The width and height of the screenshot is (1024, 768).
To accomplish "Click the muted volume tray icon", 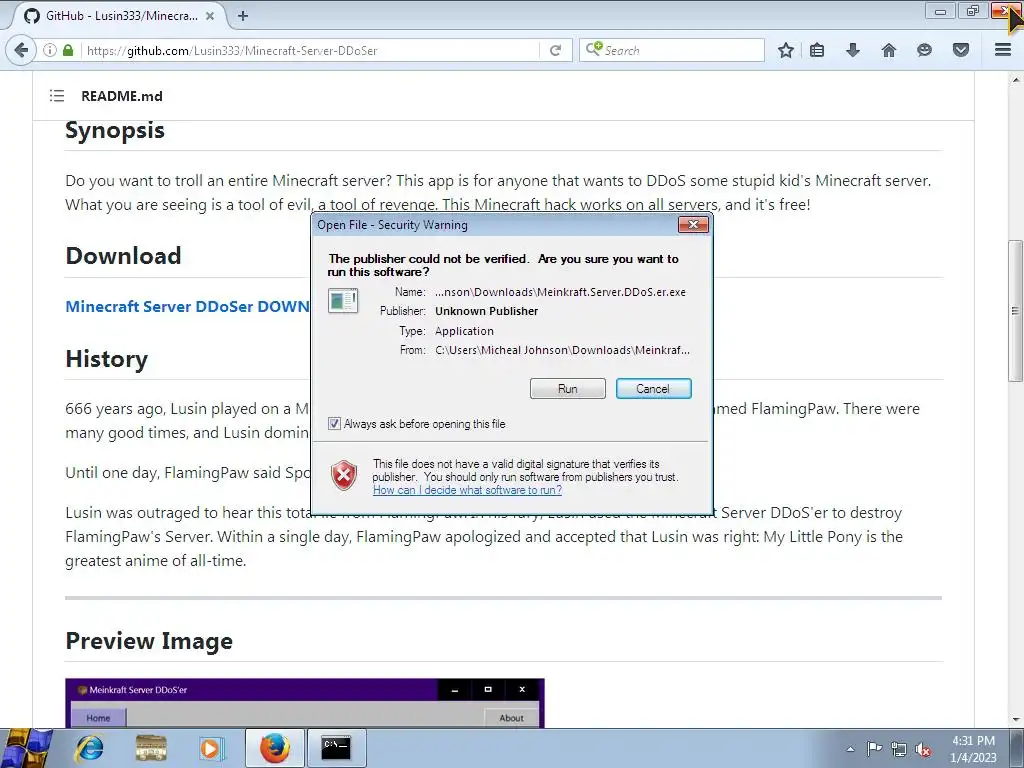I will [923, 749].
